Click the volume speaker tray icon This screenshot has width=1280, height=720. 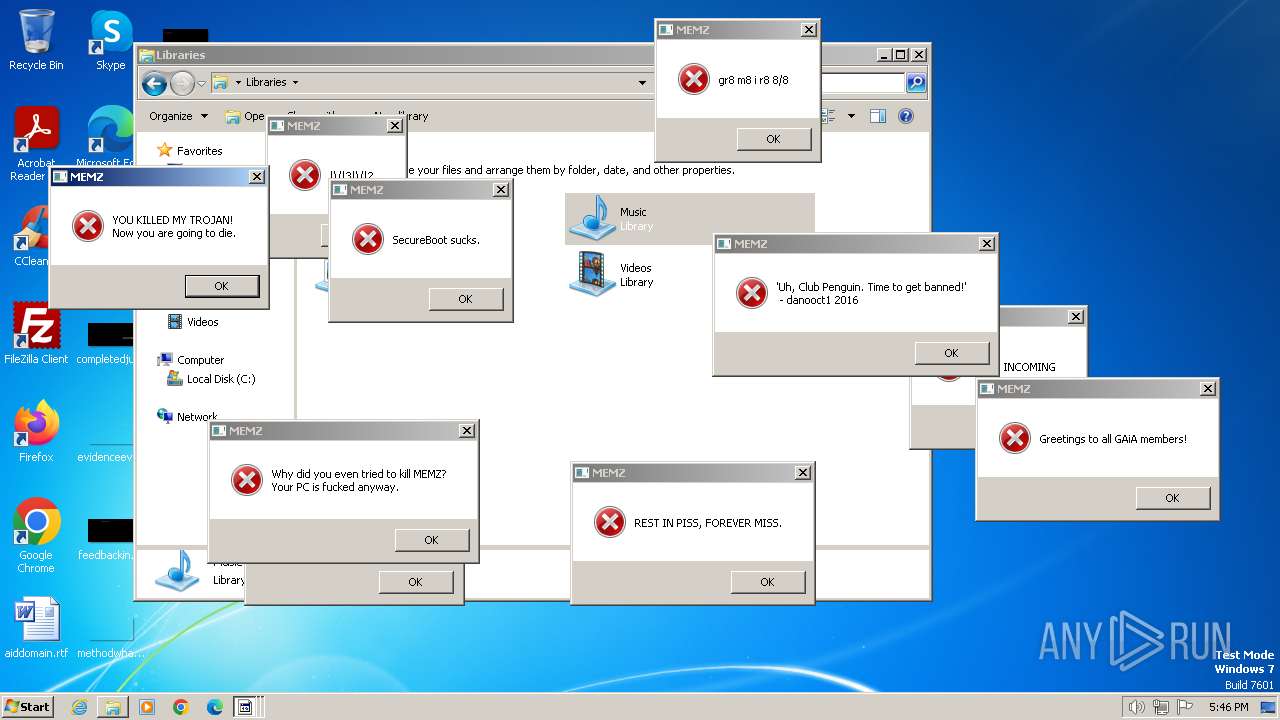tap(1136, 707)
